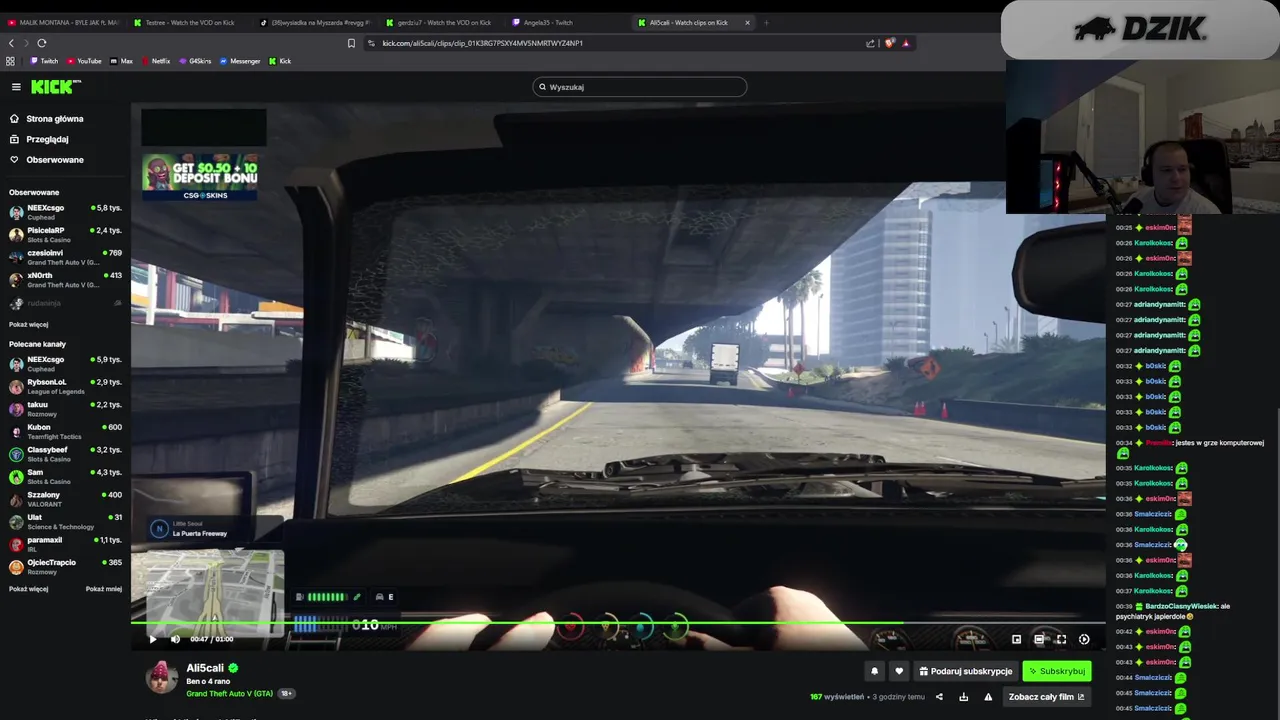This screenshot has width=1280, height=720.
Task: Switch to the MALIK MONTANA YouTube tab
Action: [x=65, y=22]
